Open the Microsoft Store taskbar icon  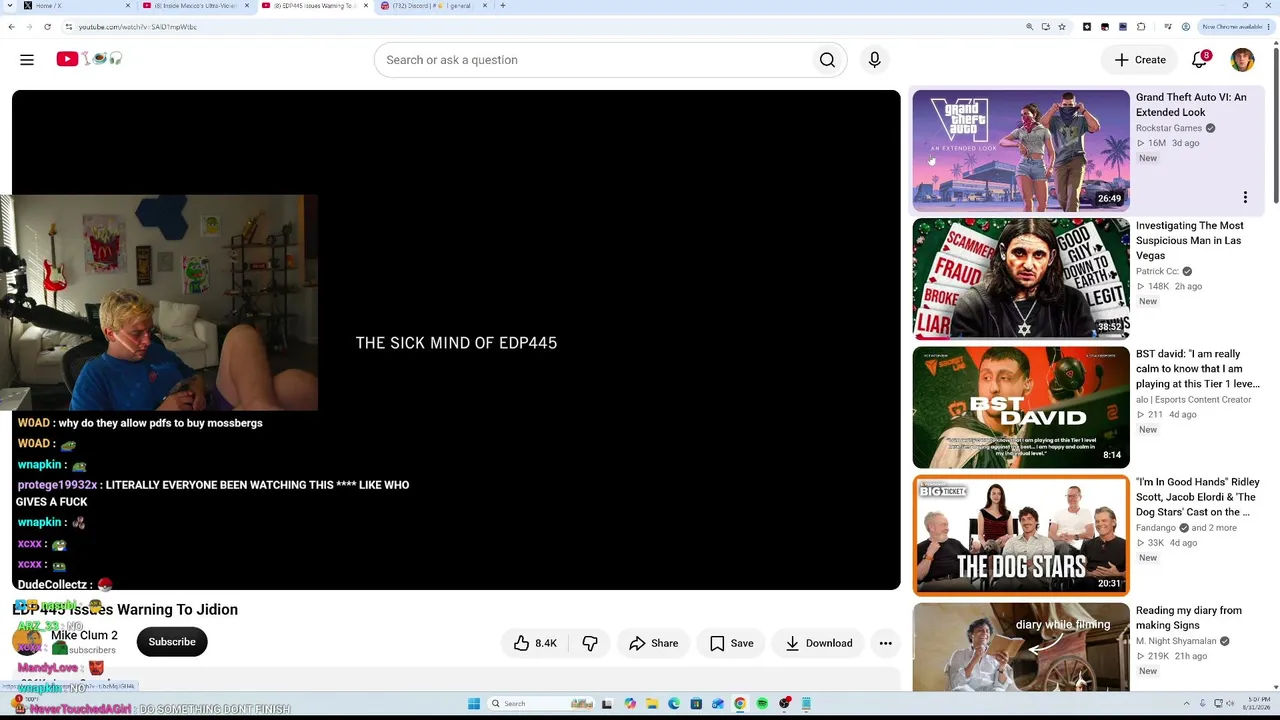pyautogui.click(x=696, y=704)
